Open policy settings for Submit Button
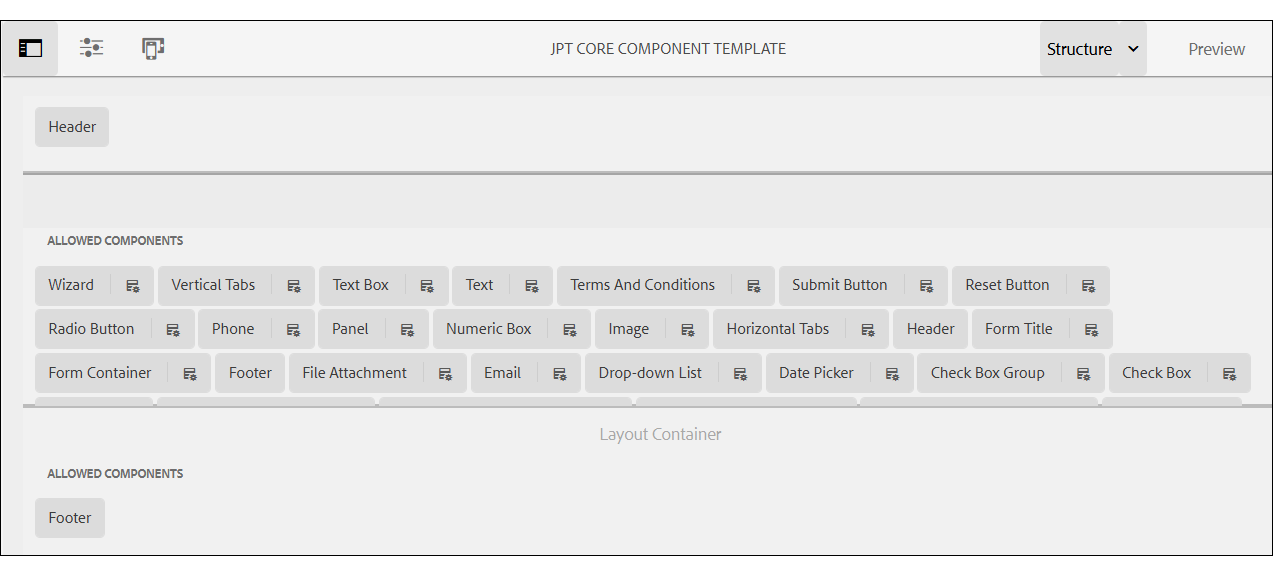Screen dimensions: 1273x576 coord(927,285)
